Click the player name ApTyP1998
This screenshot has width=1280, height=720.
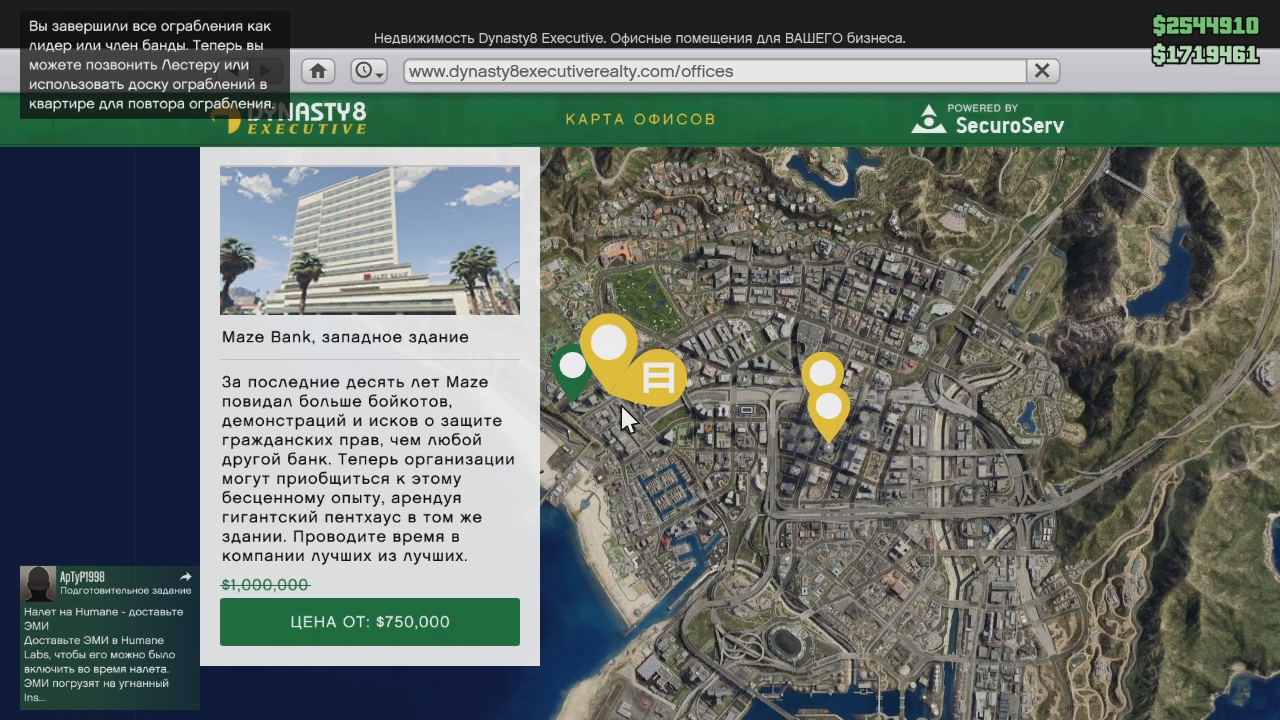(x=82, y=577)
